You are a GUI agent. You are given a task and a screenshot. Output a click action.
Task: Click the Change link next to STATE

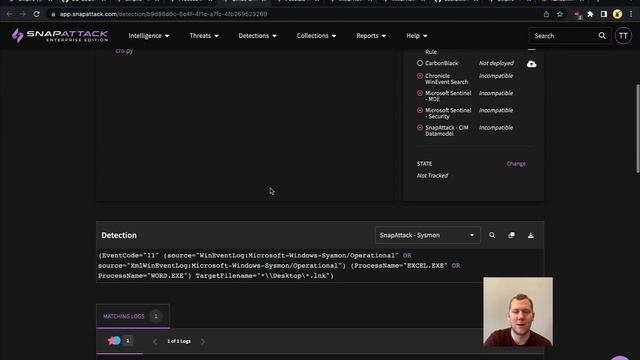(516, 164)
